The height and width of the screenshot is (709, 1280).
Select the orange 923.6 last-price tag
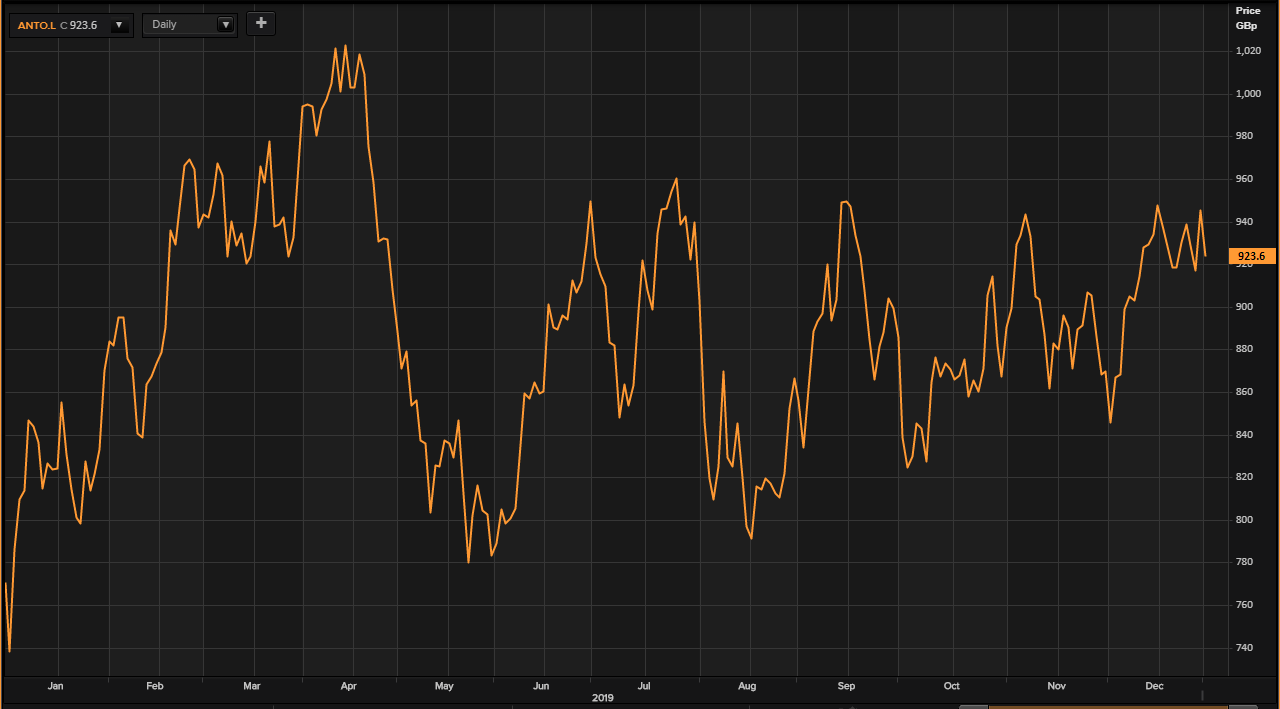(x=1252, y=257)
